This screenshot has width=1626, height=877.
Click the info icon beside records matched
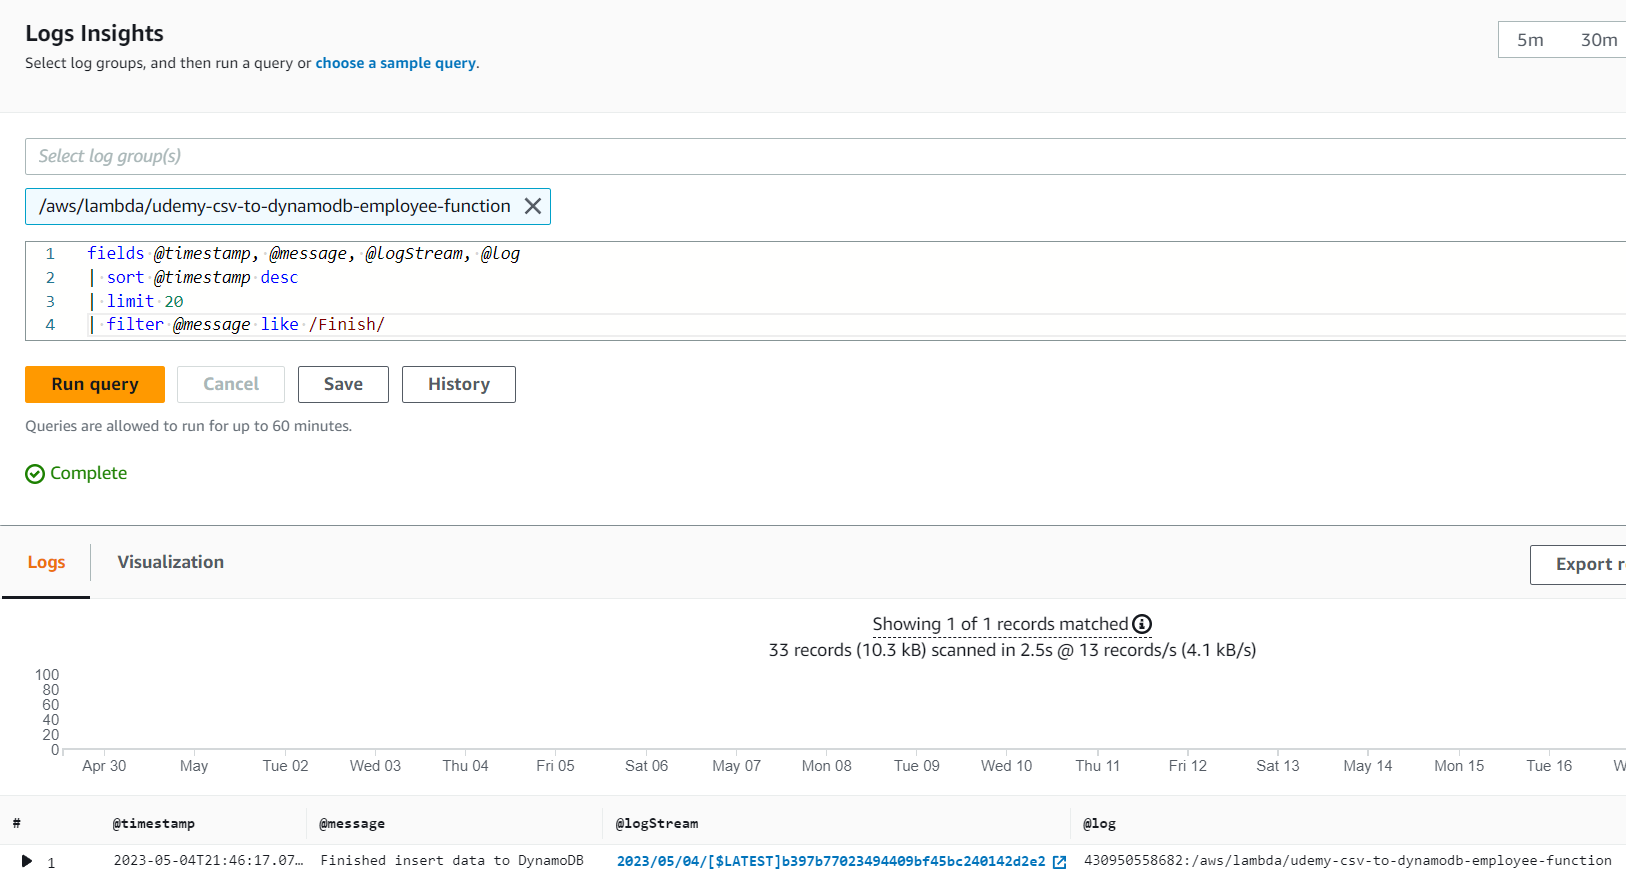[1142, 624]
